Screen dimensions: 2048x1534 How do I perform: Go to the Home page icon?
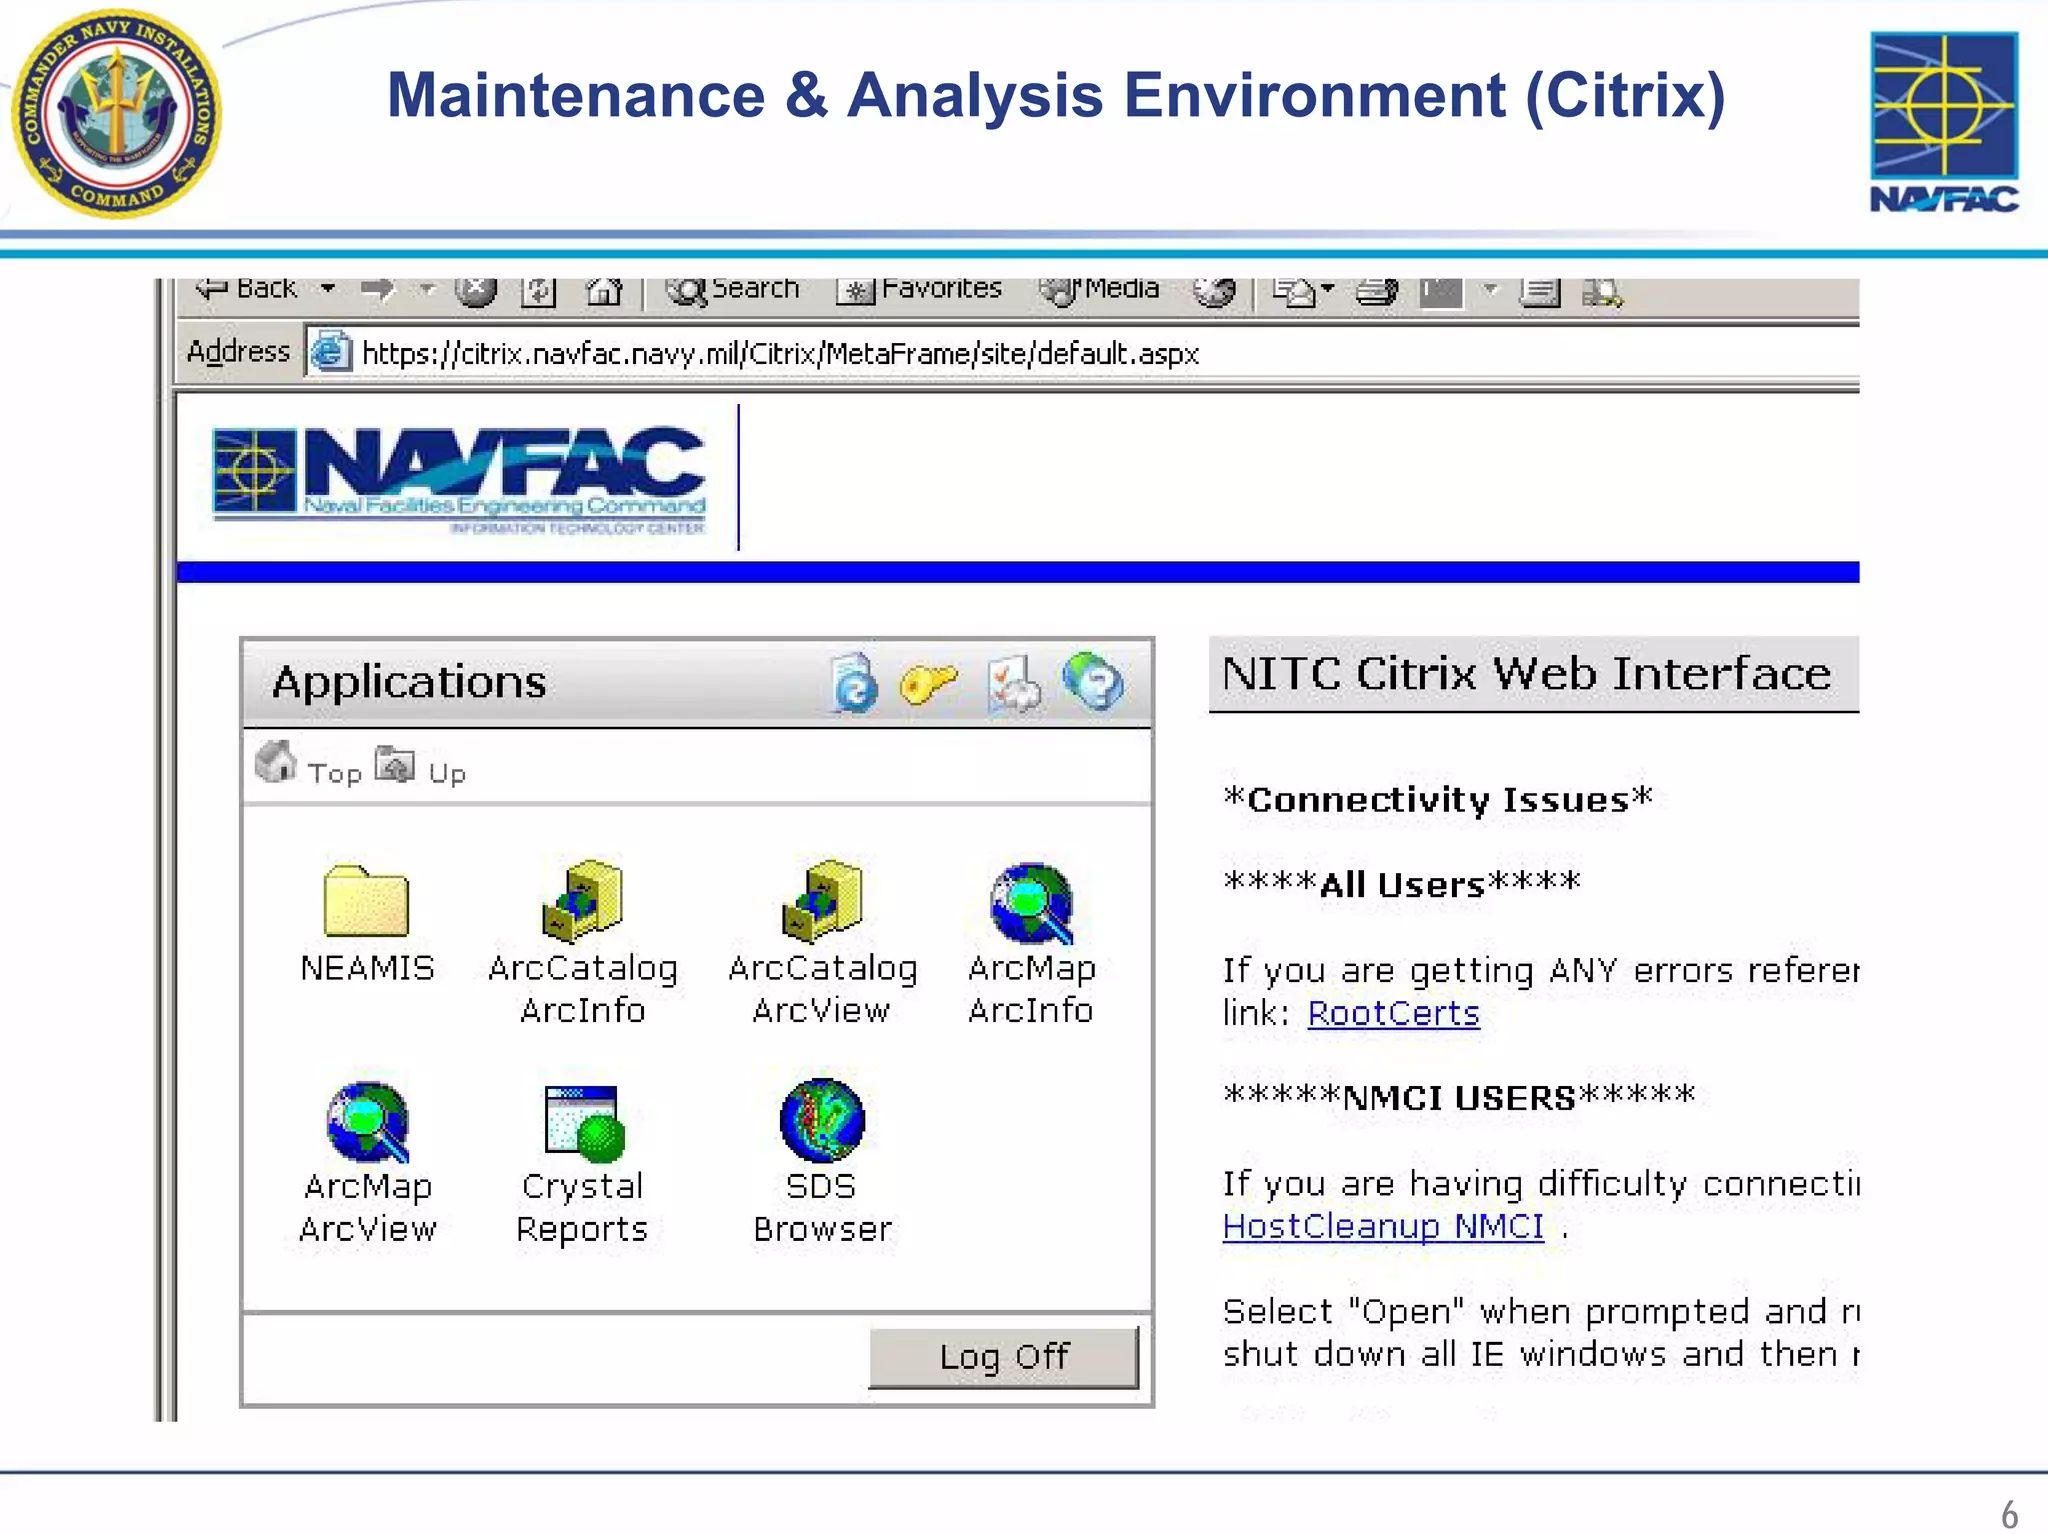603,292
